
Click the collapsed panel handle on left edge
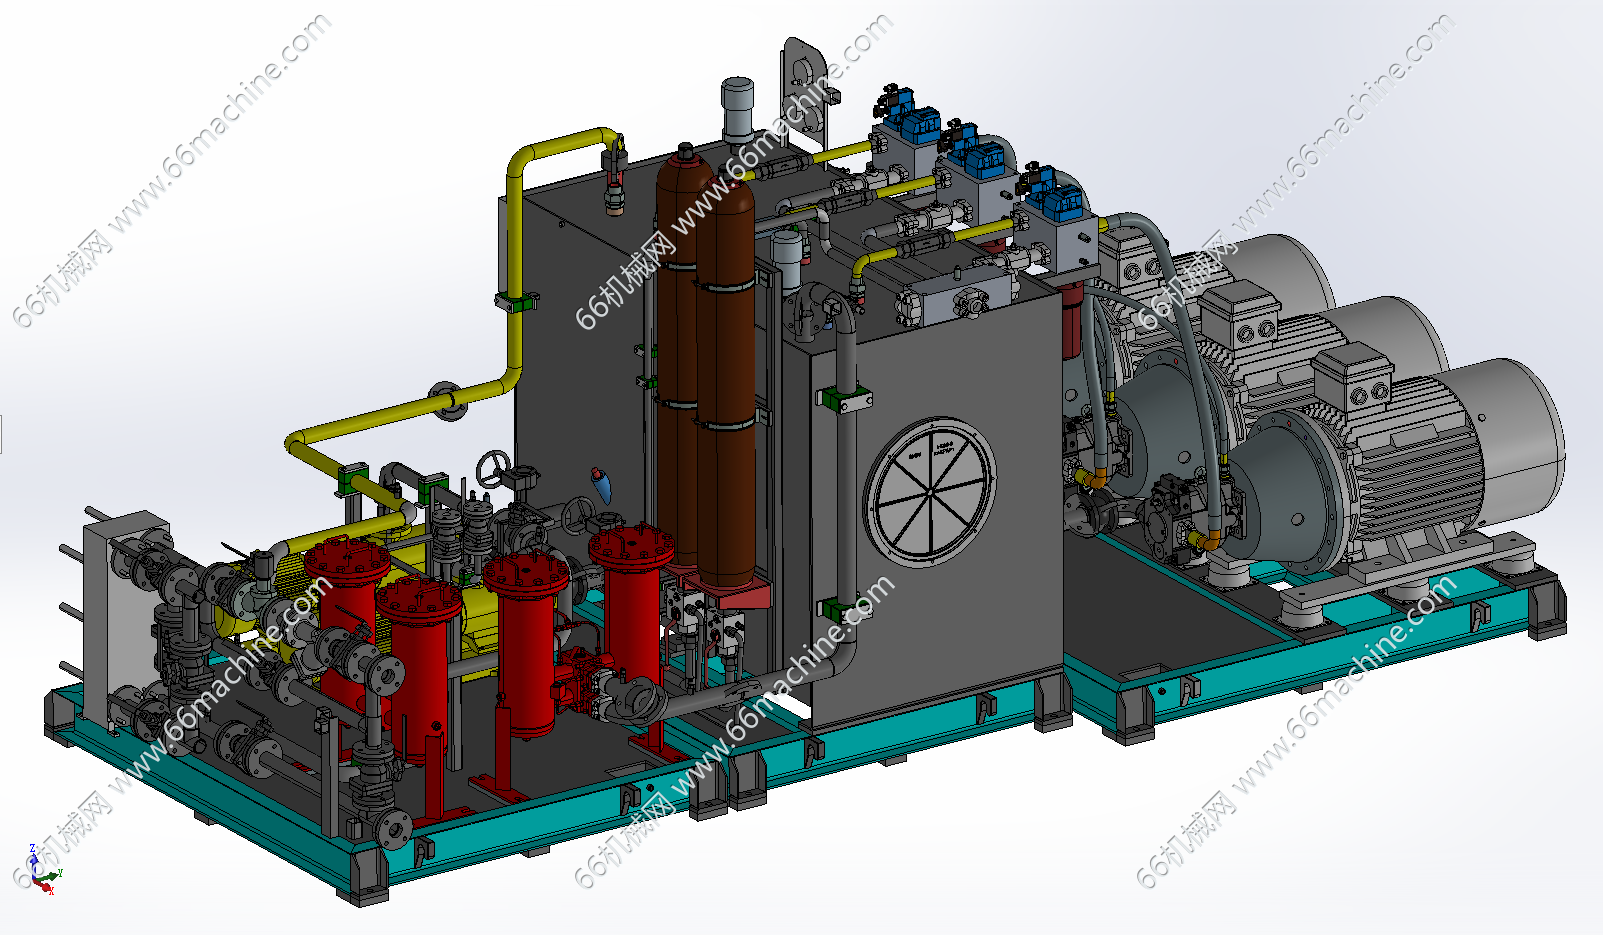(x=2, y=434)
